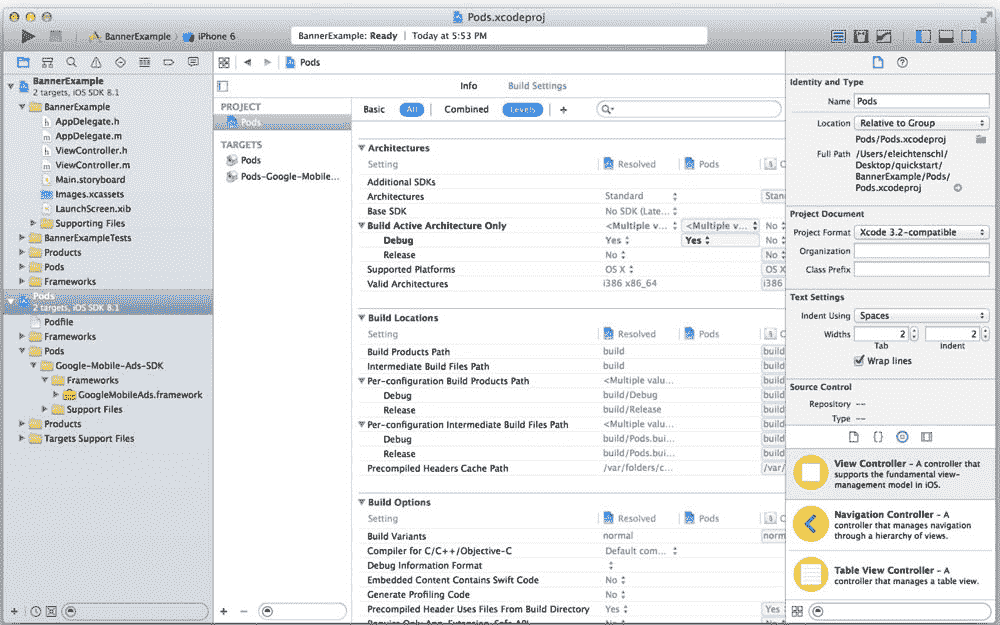Screen dimensions: 1000x625
Task: Switch to the Info tab
Action: click(x=468, y=86)
